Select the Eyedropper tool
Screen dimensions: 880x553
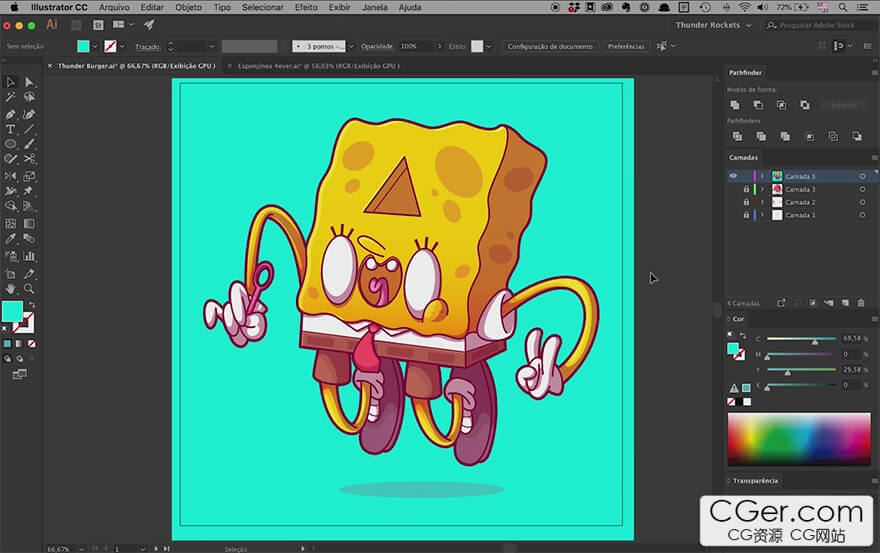click(x=10, y=239)
